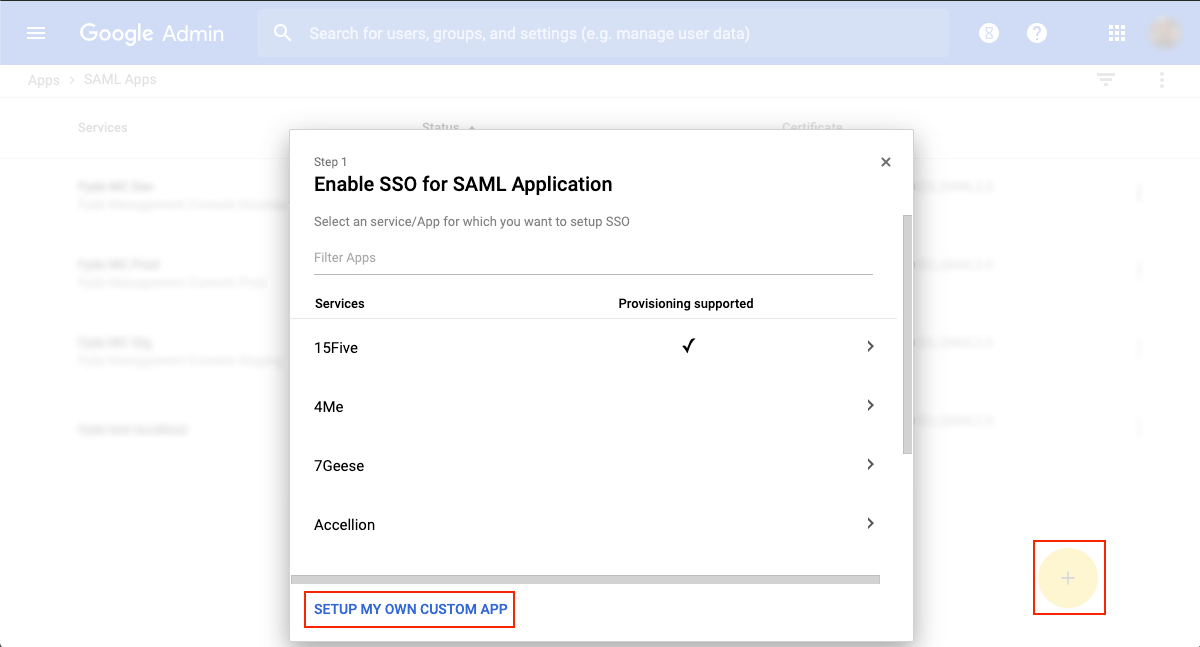Expand the 15Five service arrow
Screen dimensions: 1200x647
[x=870, y=346]
